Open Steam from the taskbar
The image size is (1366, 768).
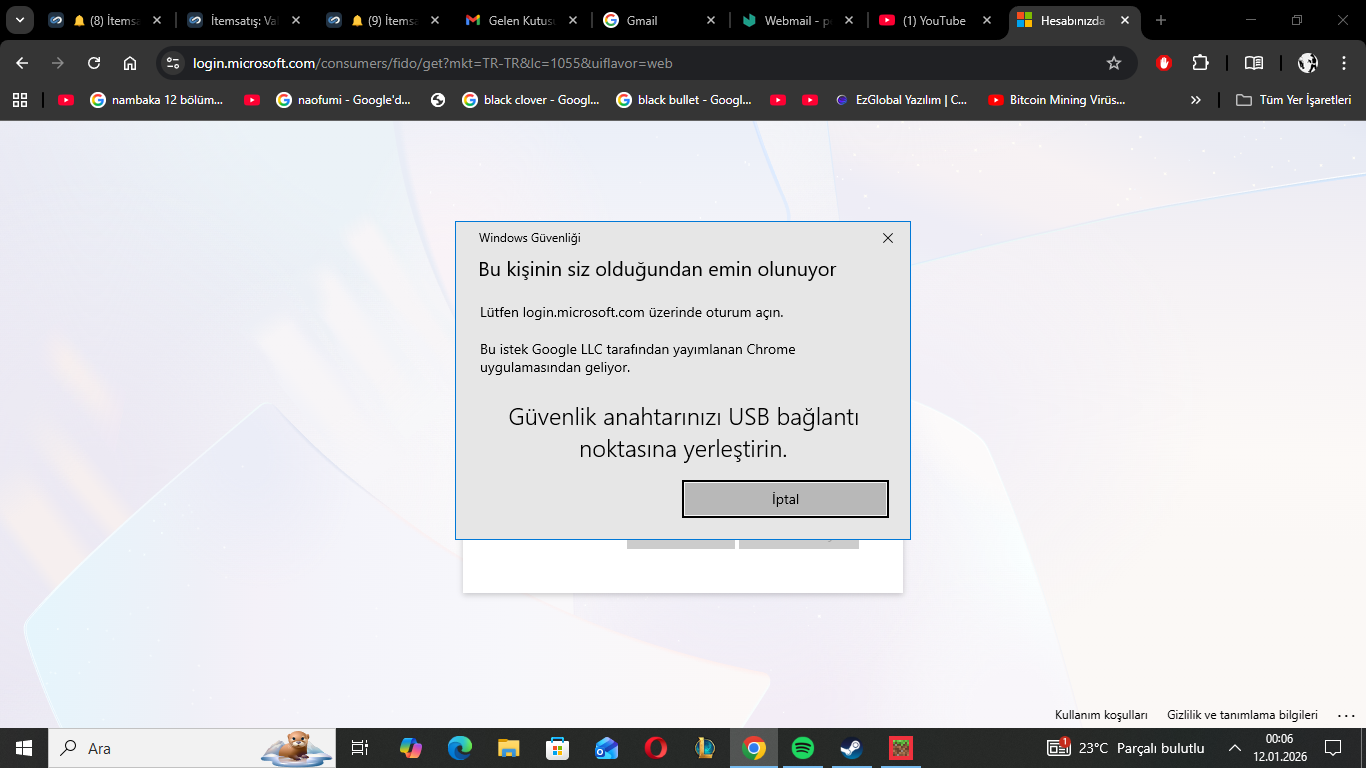[x=852, y=748]
